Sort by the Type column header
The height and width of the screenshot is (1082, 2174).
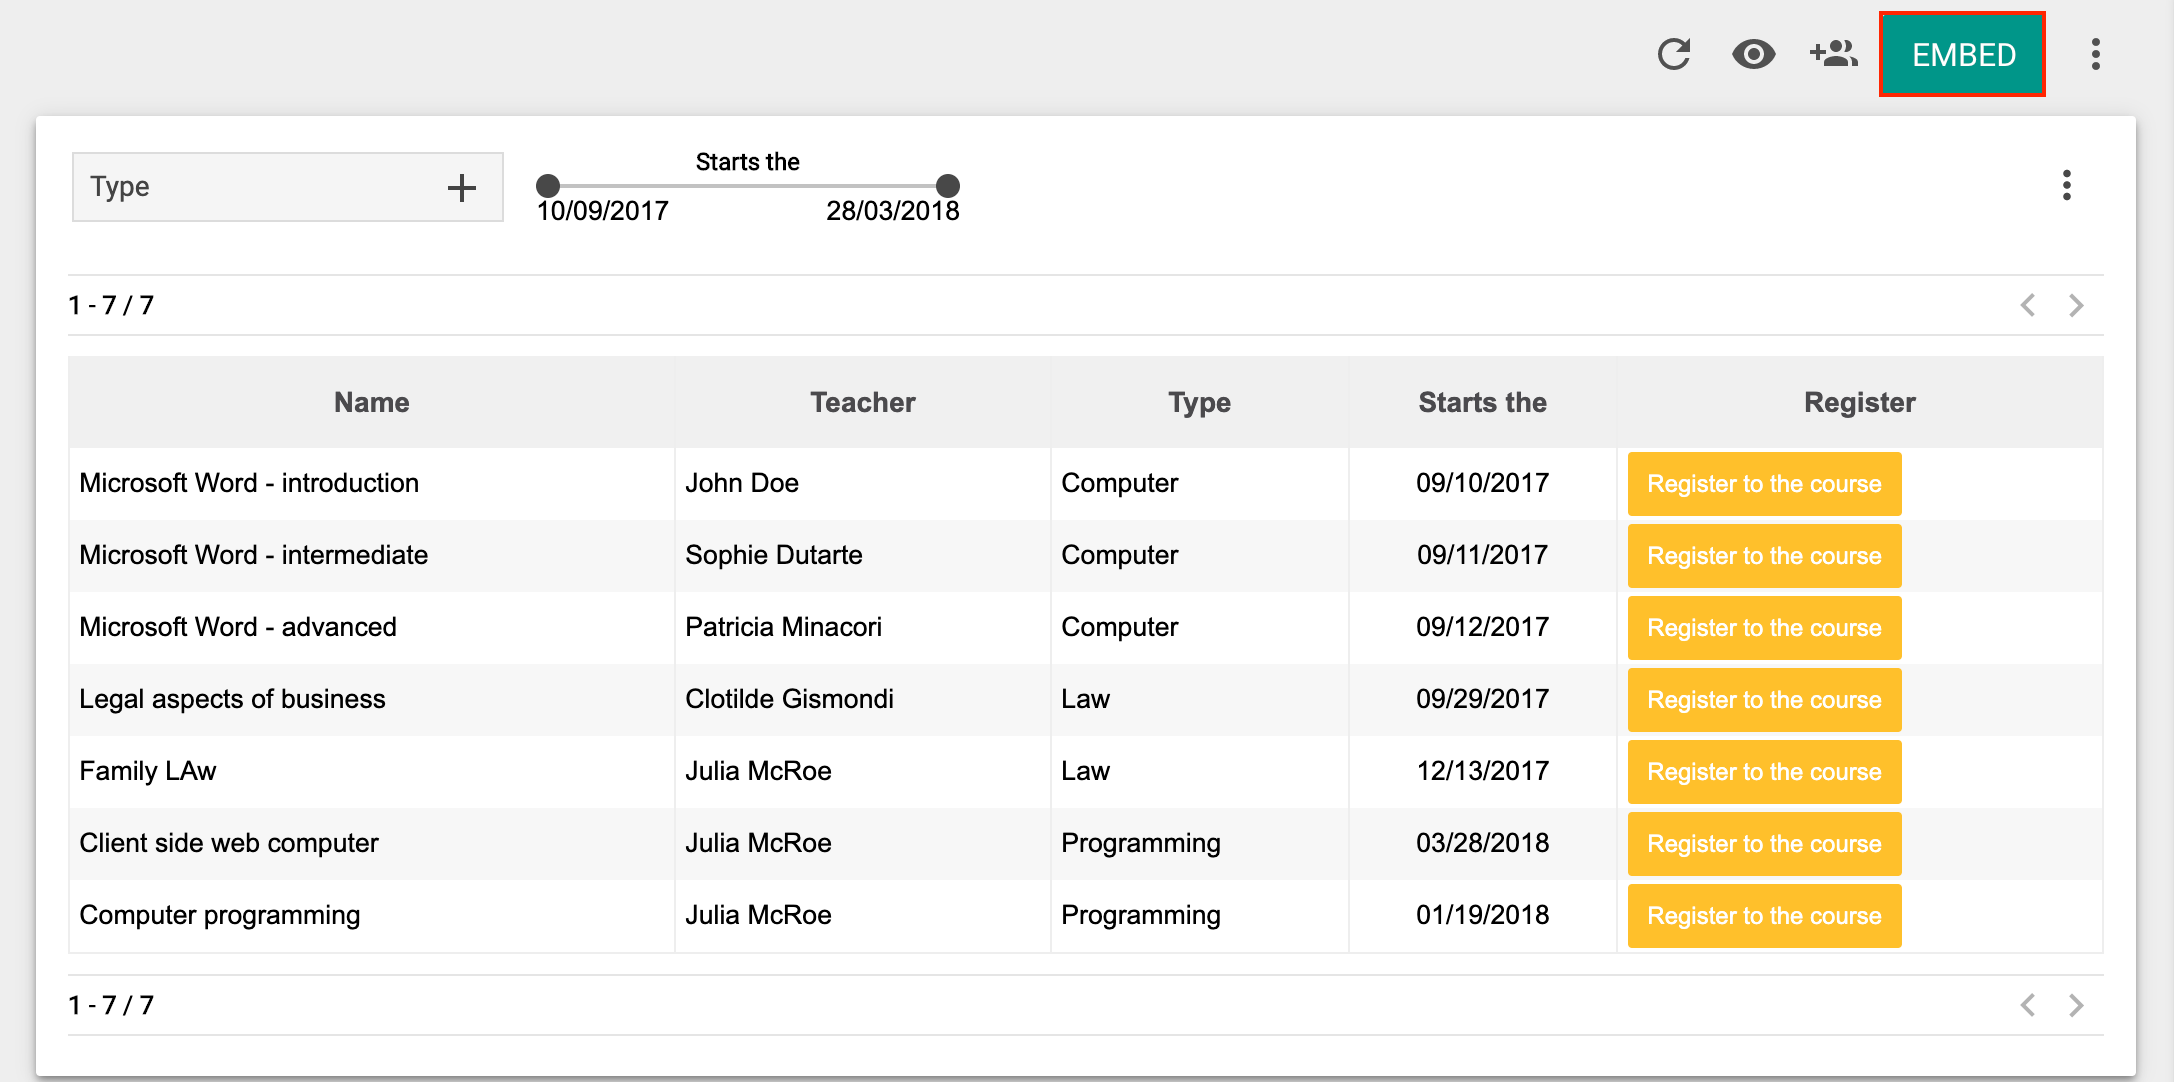click(1200, 402)
